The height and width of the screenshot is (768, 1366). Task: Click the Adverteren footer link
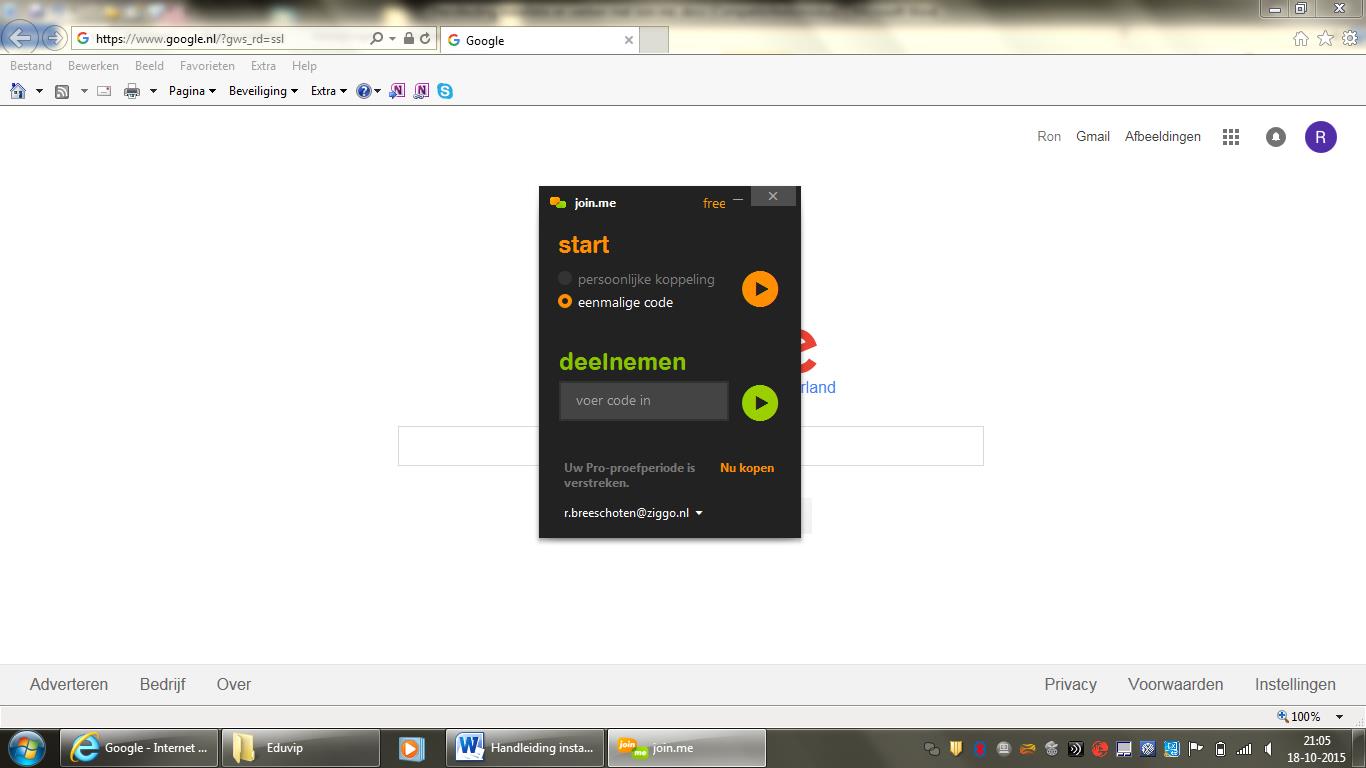click(69, 685)
